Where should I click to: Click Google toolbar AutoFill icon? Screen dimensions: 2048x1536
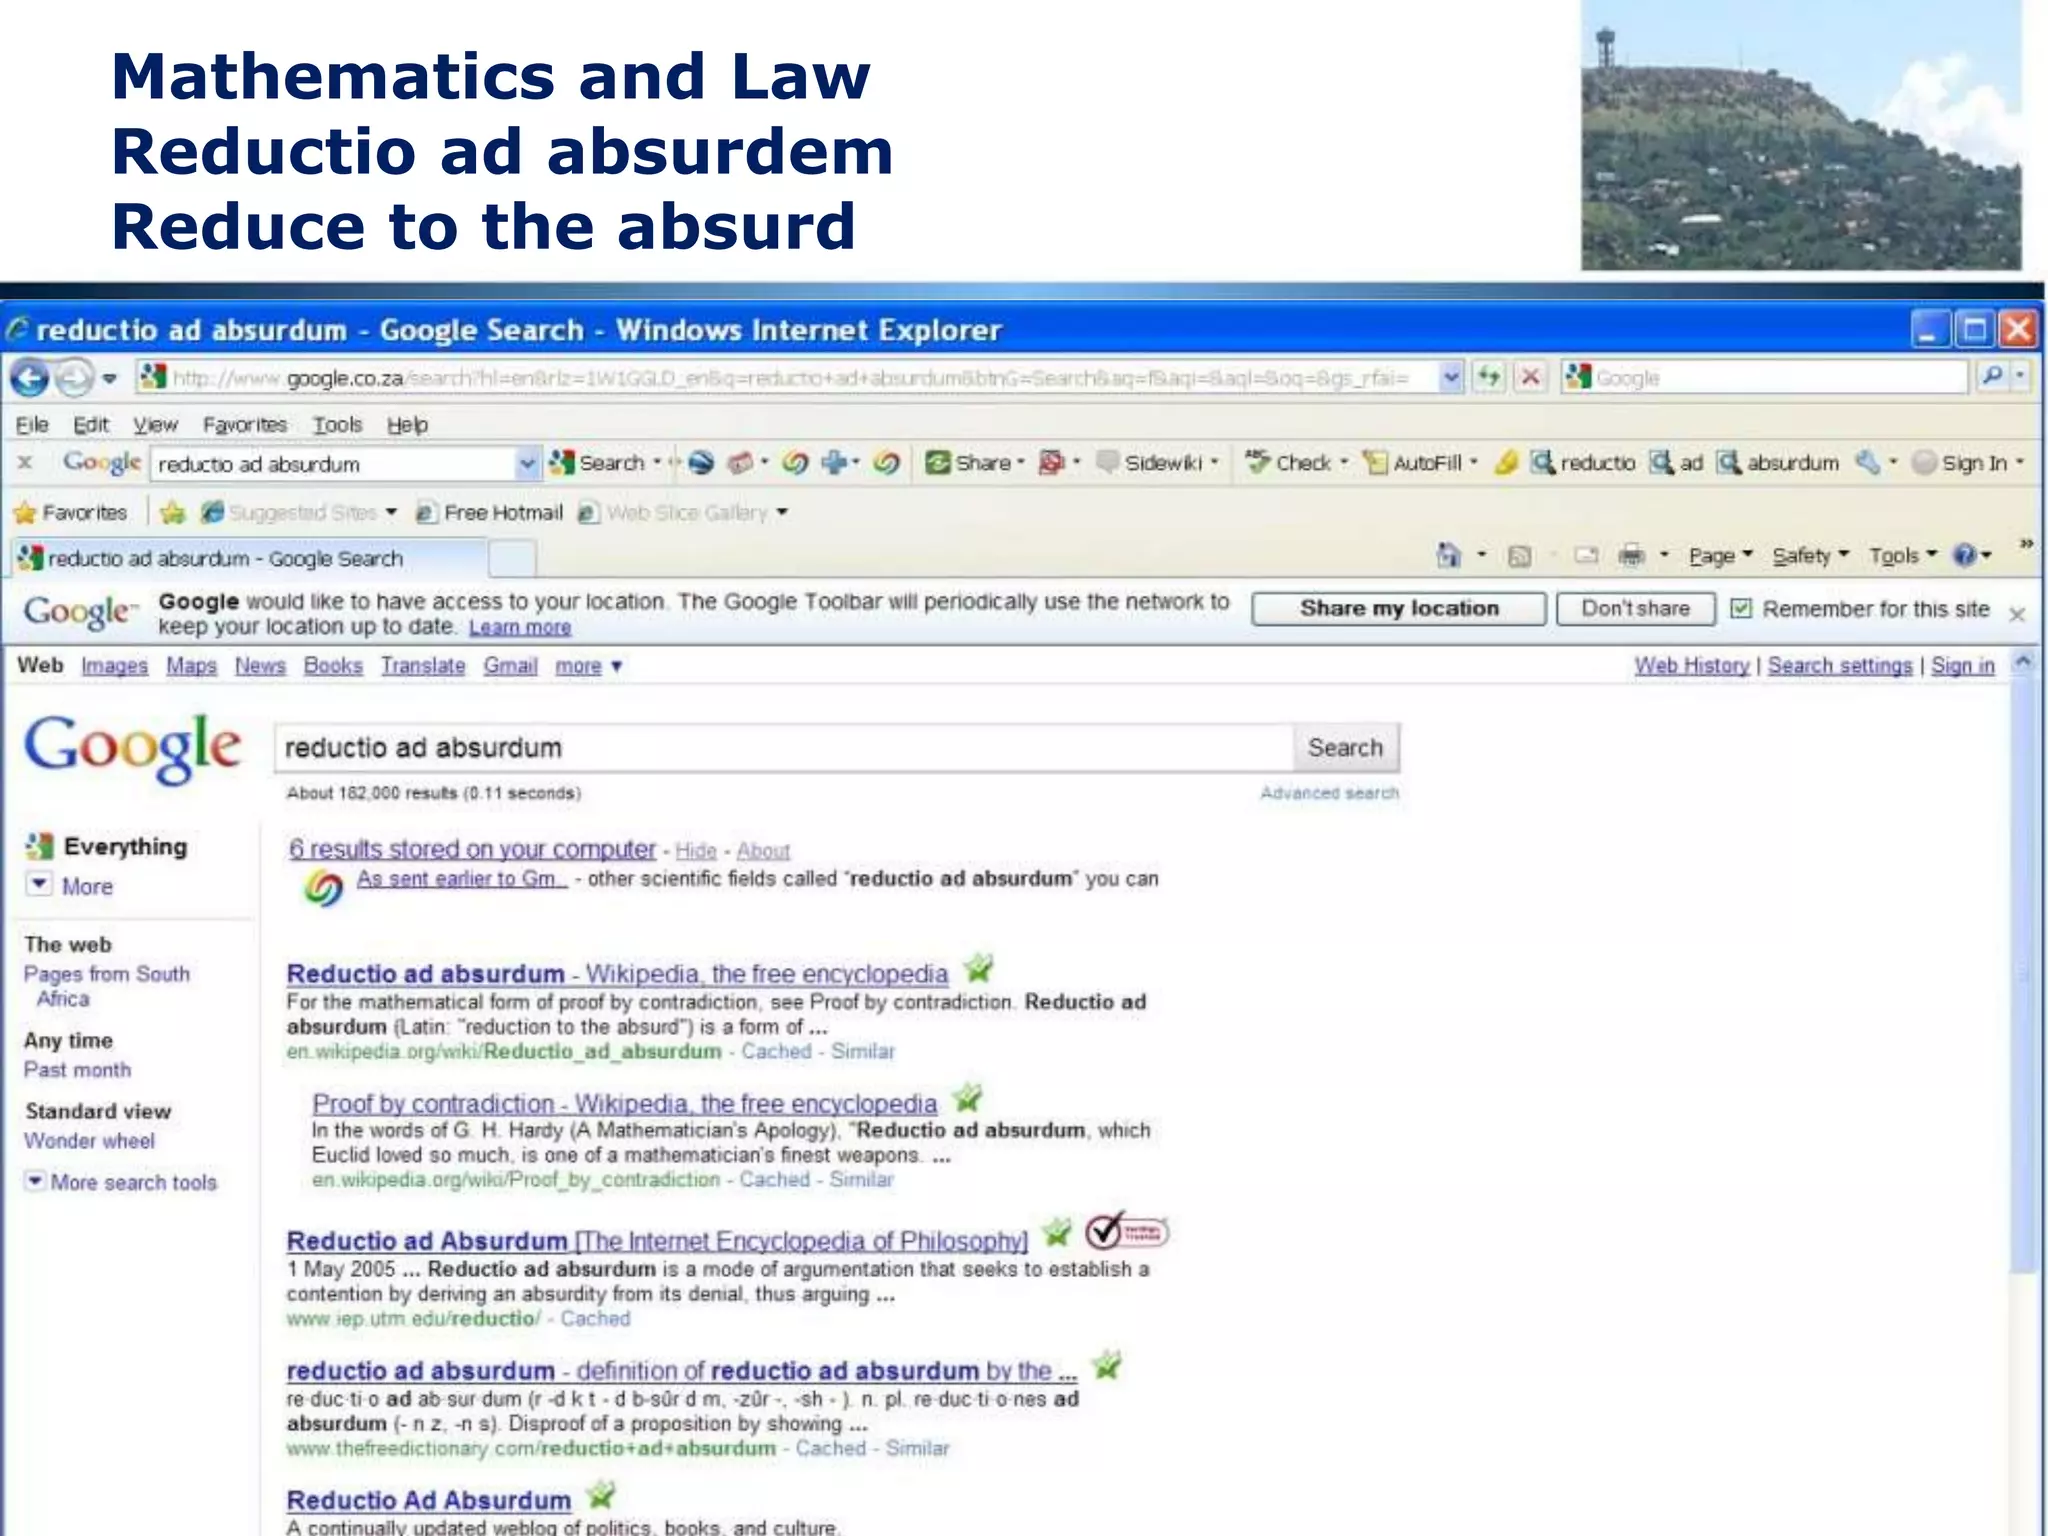[x=1376, y=463]
